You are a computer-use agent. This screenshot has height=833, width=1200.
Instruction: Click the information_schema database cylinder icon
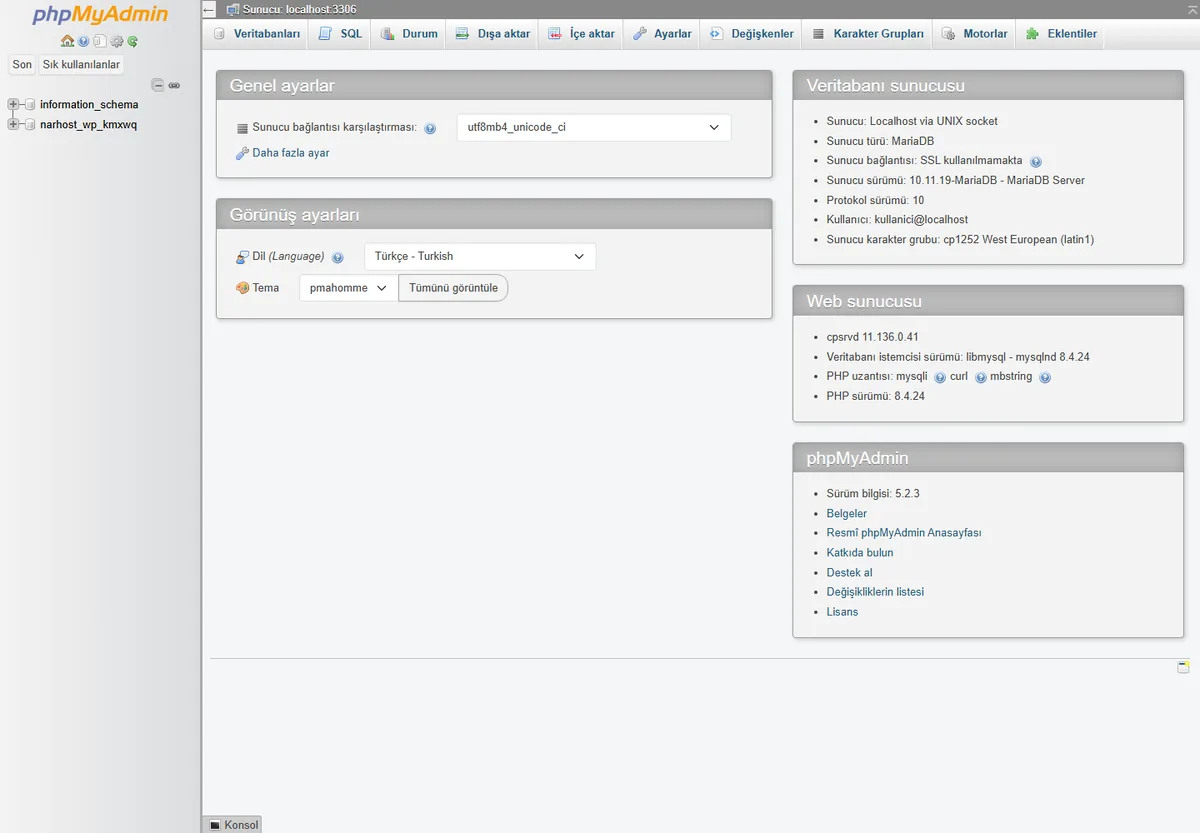tap(30, 105)
